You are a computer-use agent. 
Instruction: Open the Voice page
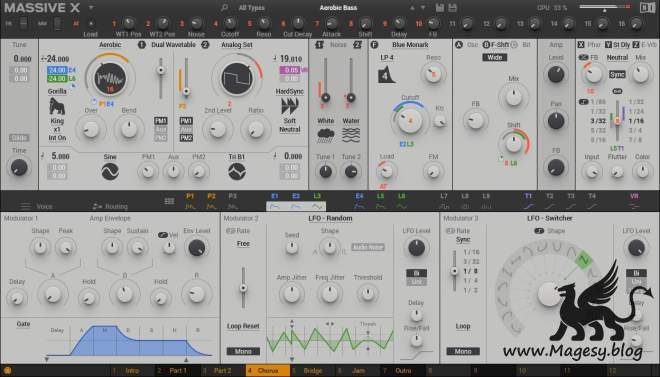[x=37, y=206]
